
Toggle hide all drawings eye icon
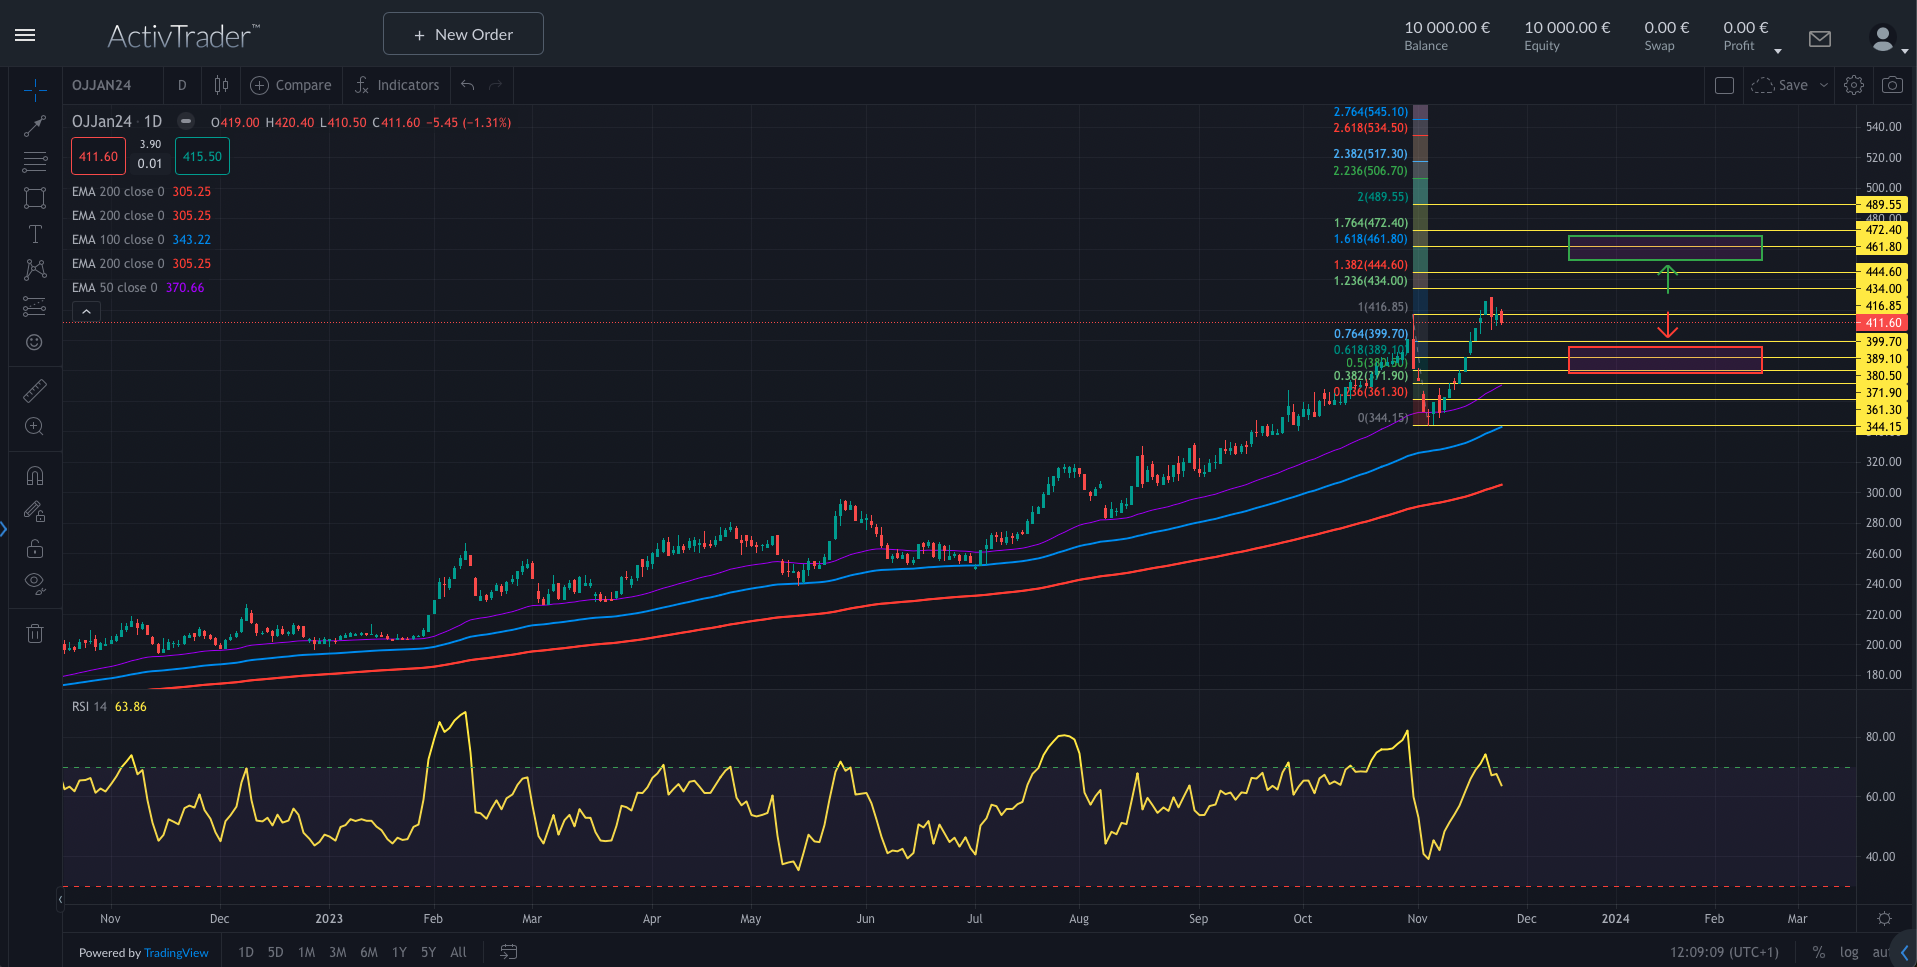point(35,583)
